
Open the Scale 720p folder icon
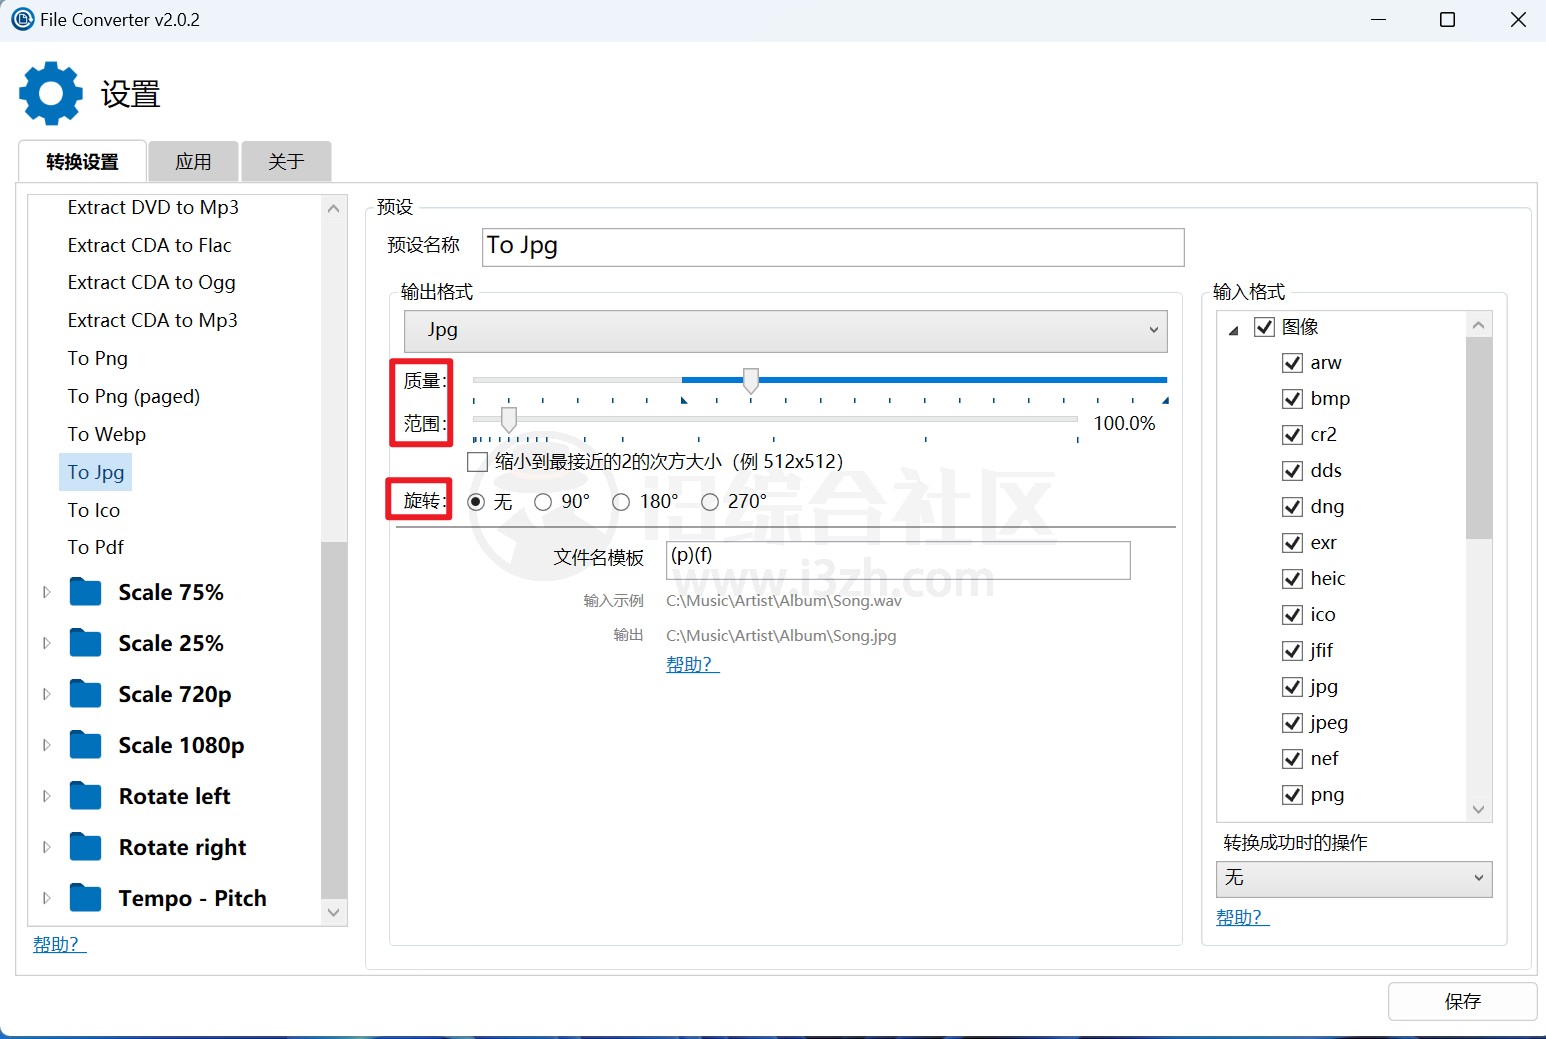tap(87, 694)
